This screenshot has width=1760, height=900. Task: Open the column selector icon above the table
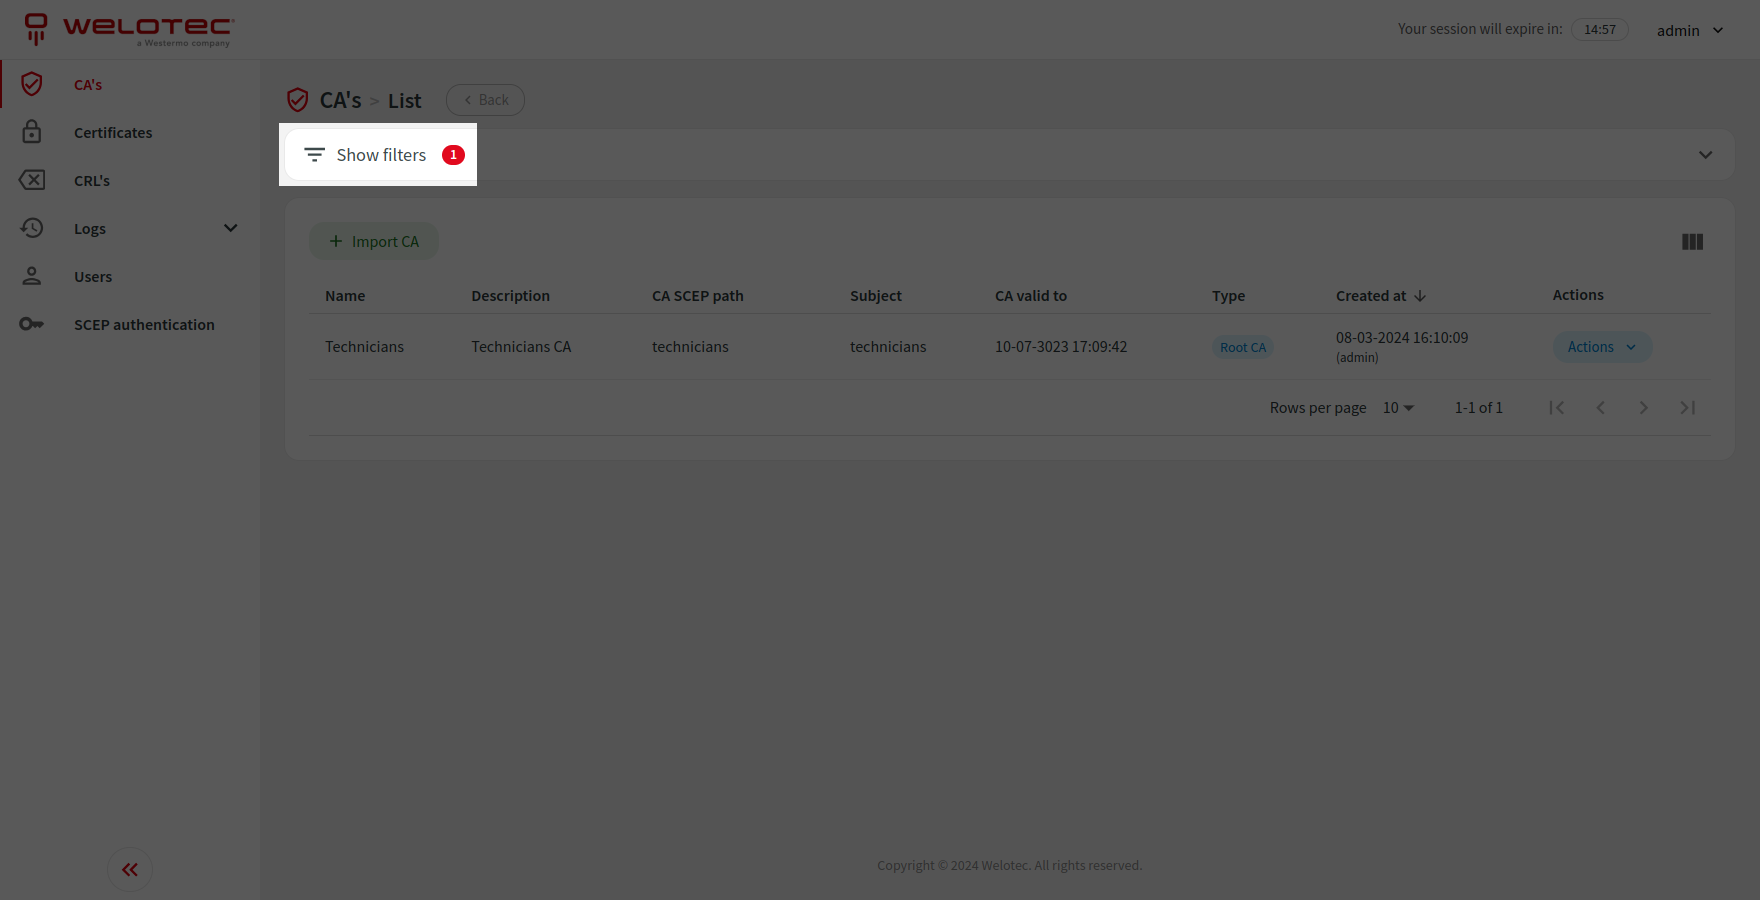1692,241
